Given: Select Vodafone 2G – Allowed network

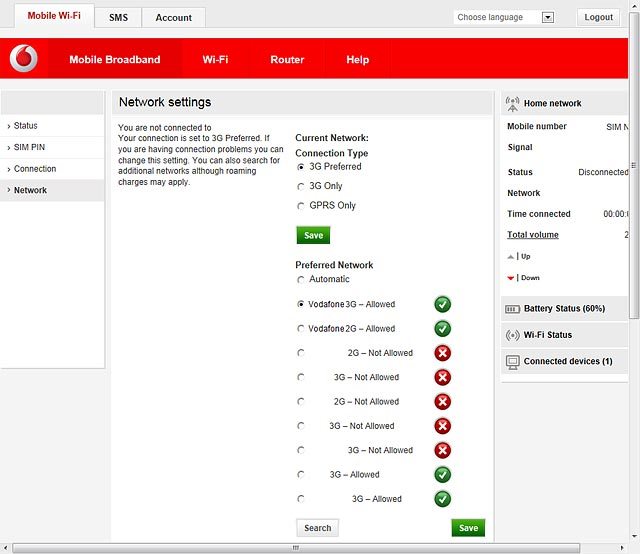Looking at the screenshot, I should click(301, 329).
